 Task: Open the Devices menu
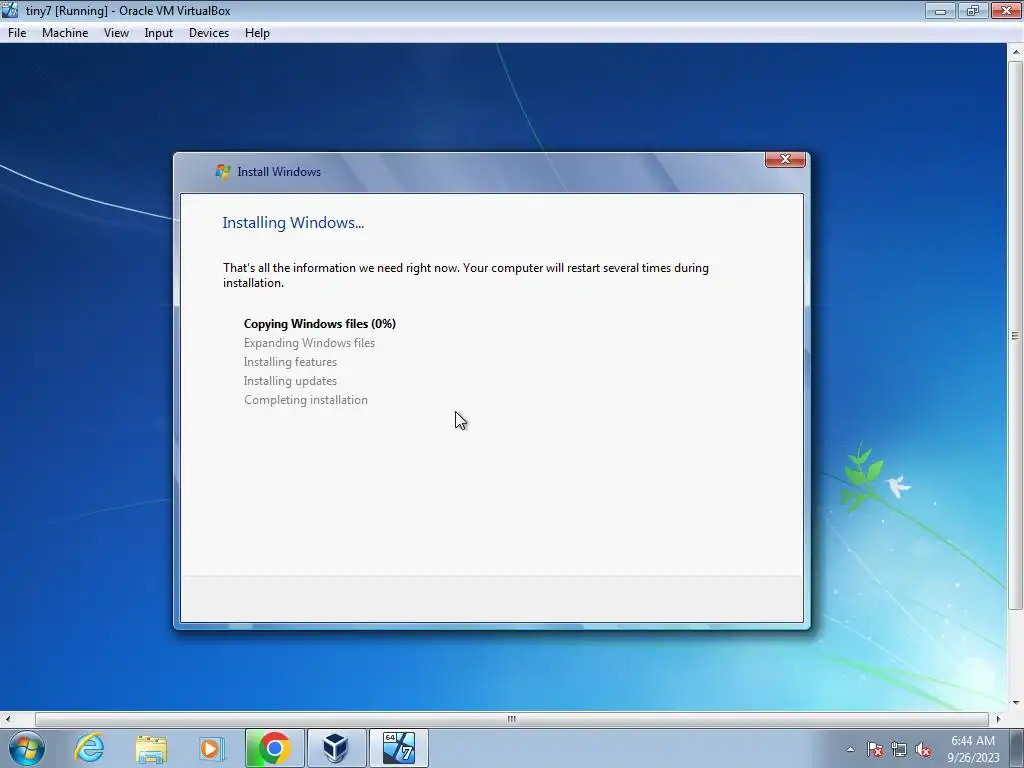tap(208, 33)
